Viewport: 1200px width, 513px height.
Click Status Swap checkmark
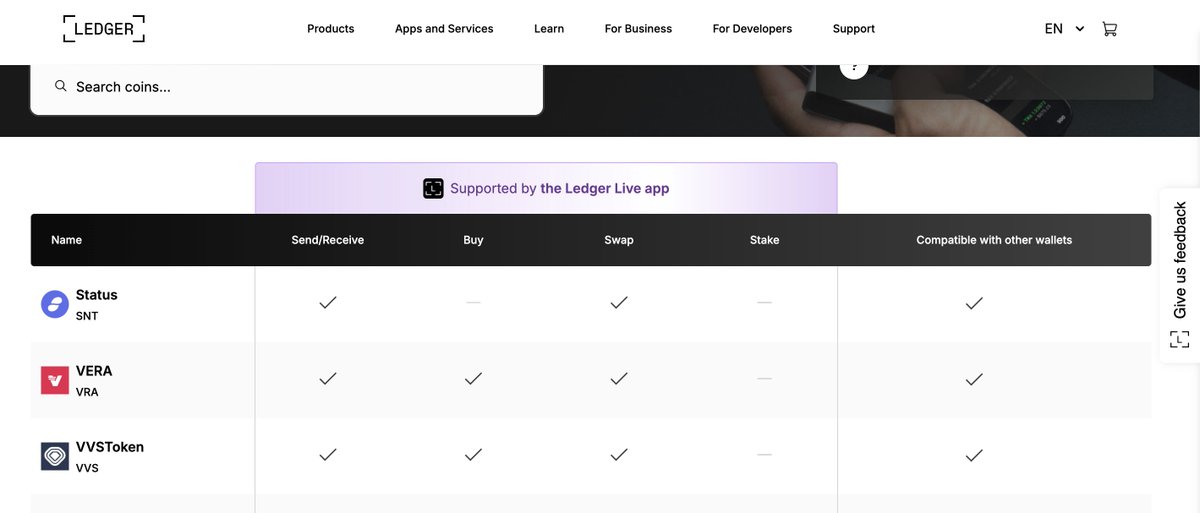(619, 302)
